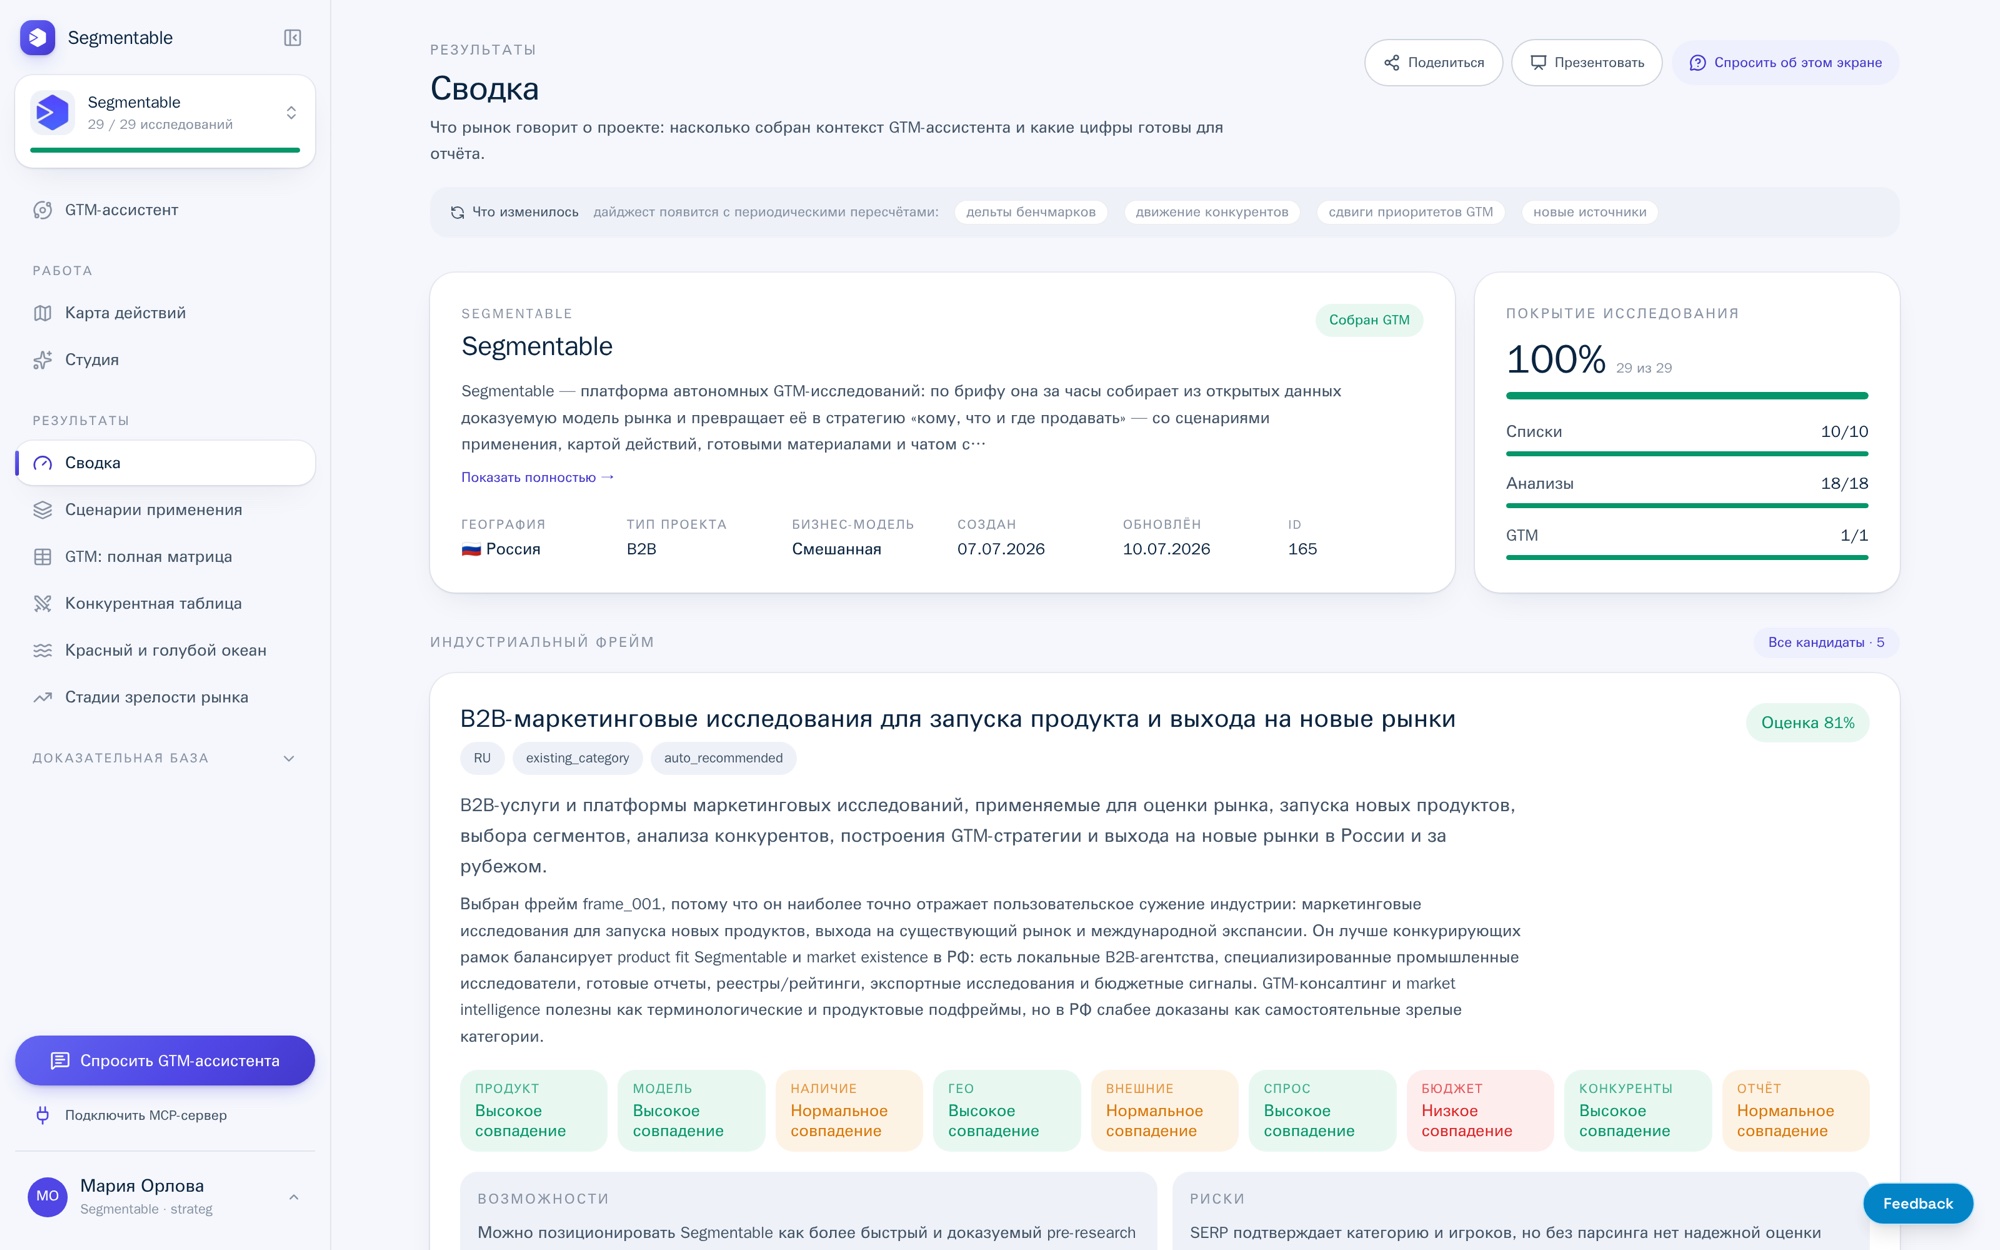Click the Студия sparkle icon
2000x1250 pixels.
pos(42,360)
